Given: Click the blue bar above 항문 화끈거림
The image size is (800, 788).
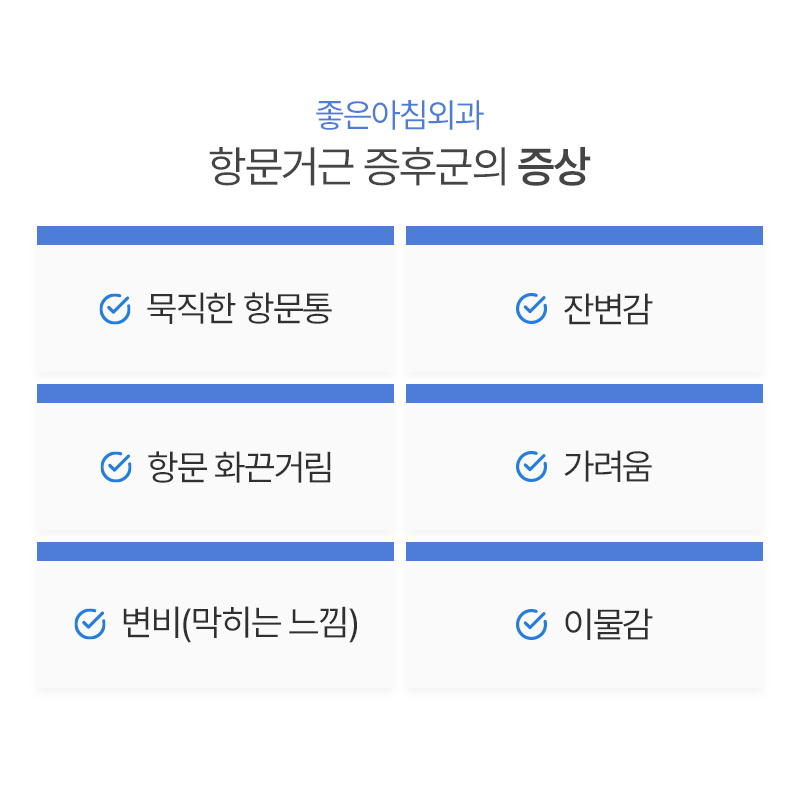Looking at the screenshot, I should click(215, 393).
